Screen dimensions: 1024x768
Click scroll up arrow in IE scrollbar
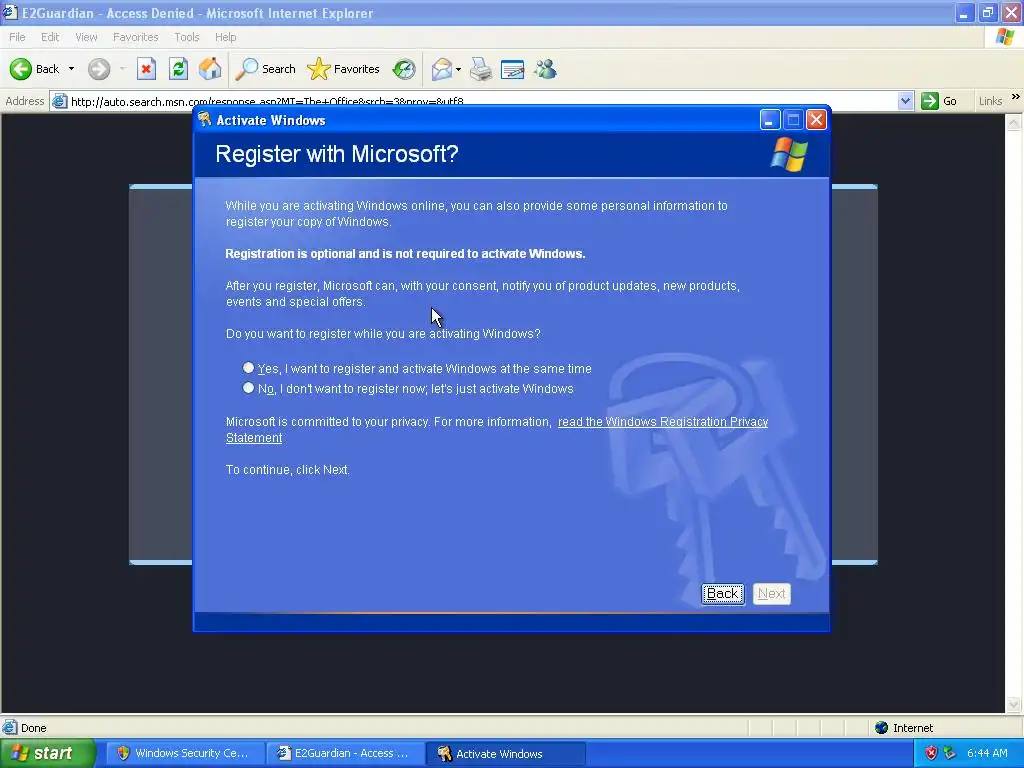point(1014,122)
